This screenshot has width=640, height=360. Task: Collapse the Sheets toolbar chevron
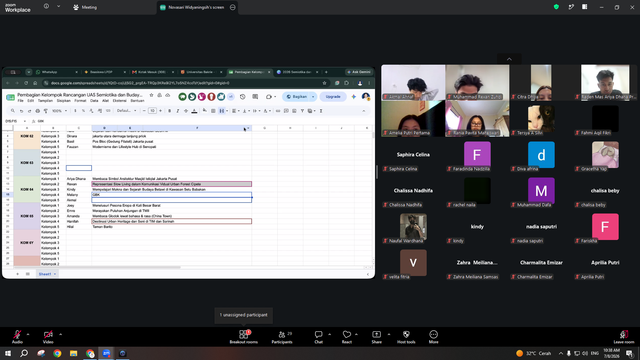pyautogui.click(x=364, y=111)
